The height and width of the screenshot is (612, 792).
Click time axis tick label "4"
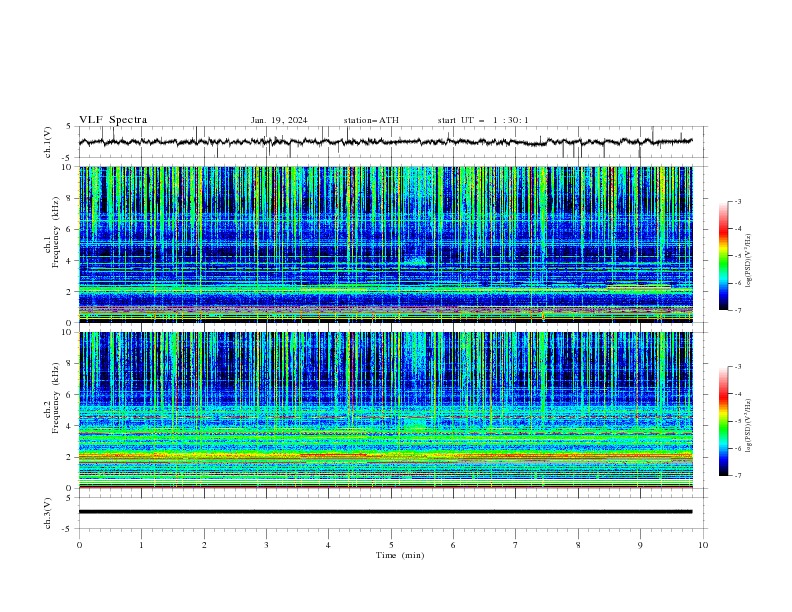[328, 545]
